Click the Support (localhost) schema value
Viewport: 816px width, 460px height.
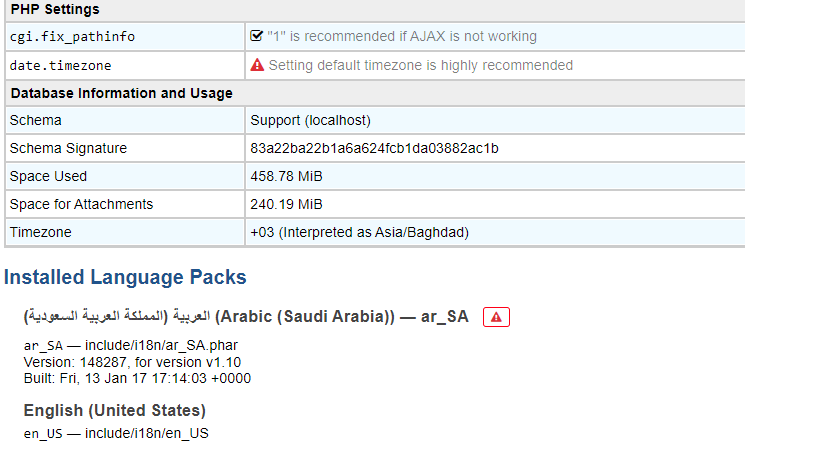[x=311, y=120]
